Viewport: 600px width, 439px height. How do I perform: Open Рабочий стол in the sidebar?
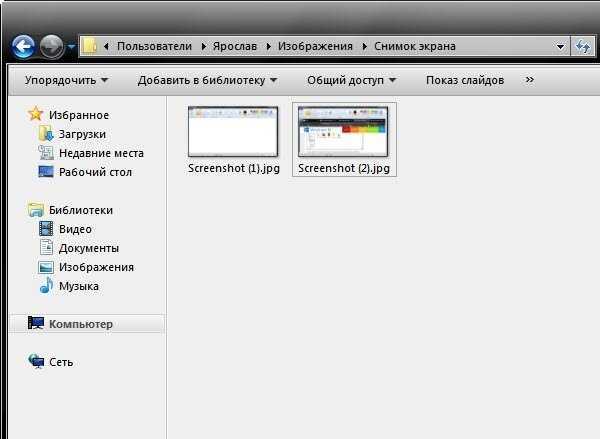pyautogui.click(x=95, y=172)
